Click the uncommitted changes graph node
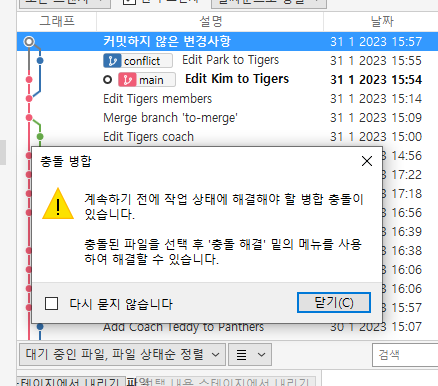438x386 pixels. point(29,42)
